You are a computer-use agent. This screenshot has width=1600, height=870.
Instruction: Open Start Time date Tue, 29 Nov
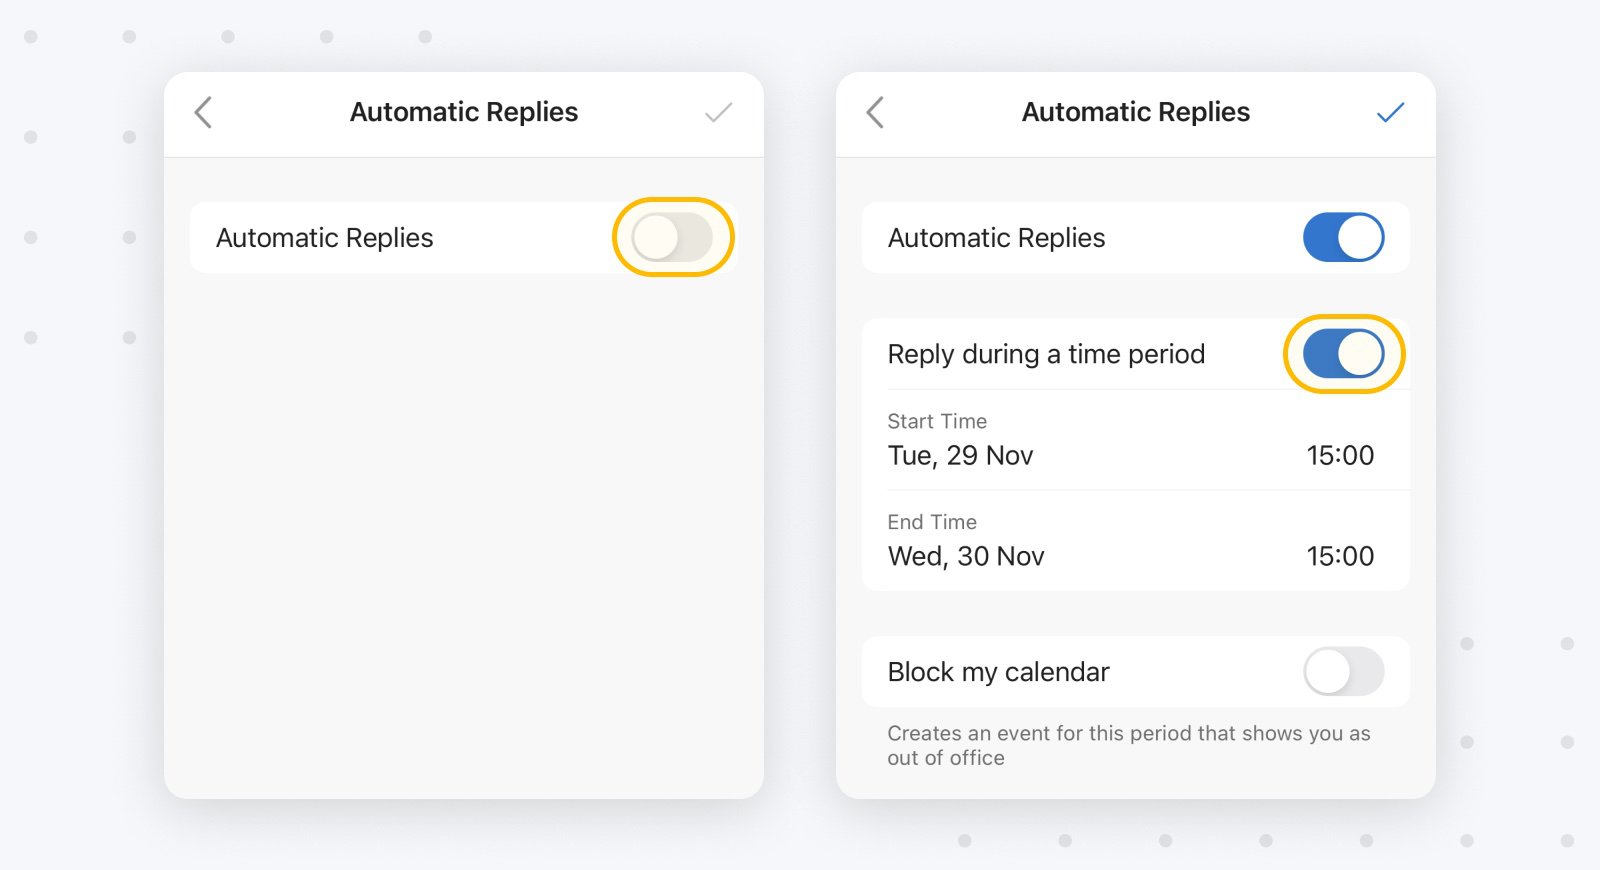[960, 456]
